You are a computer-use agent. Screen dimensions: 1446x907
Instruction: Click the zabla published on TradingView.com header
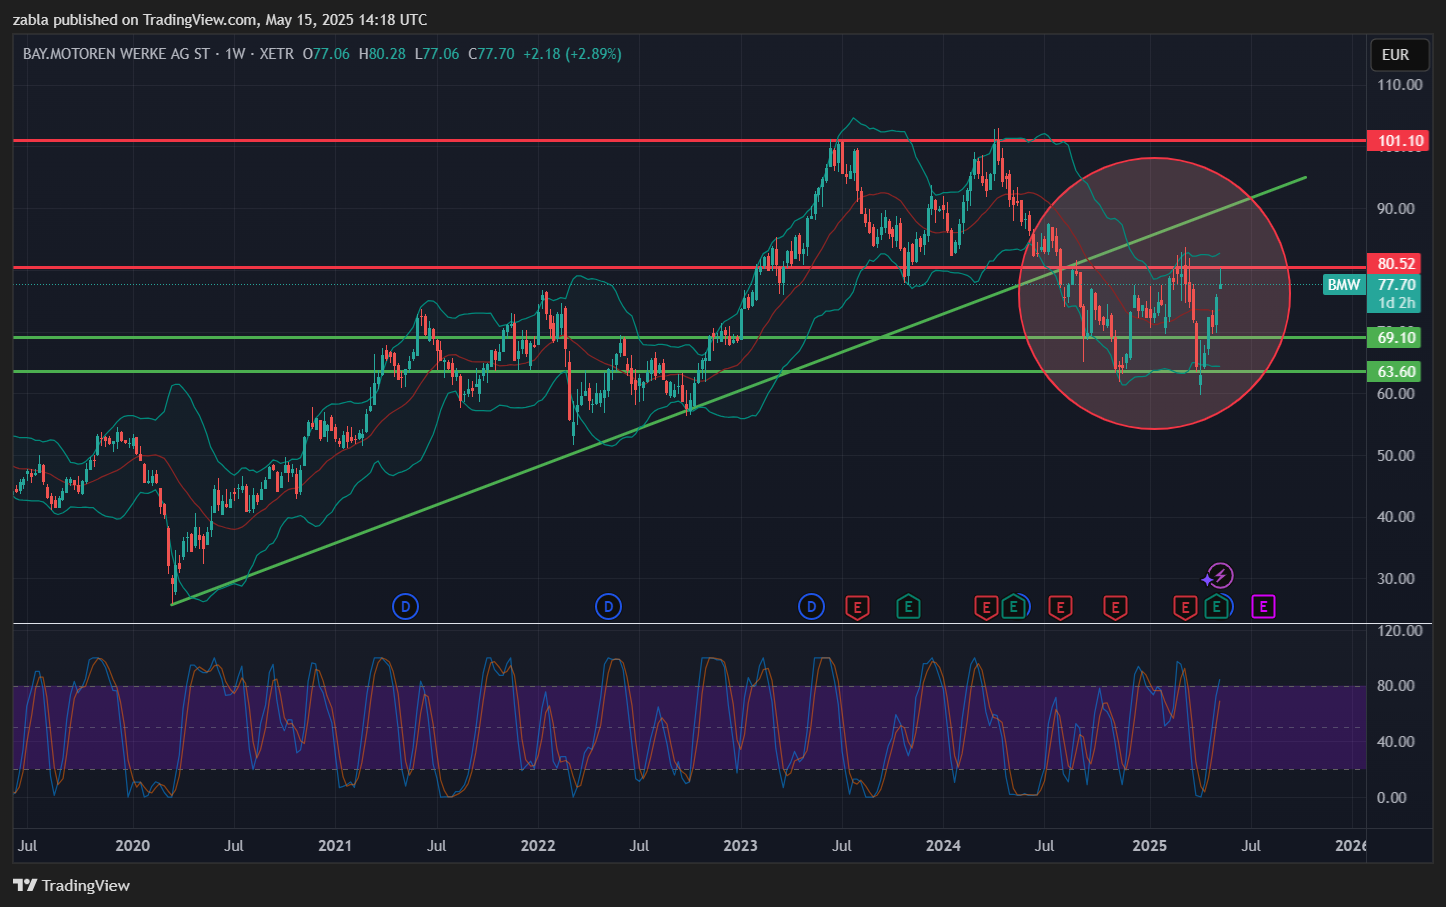click(x=220, y=19)
